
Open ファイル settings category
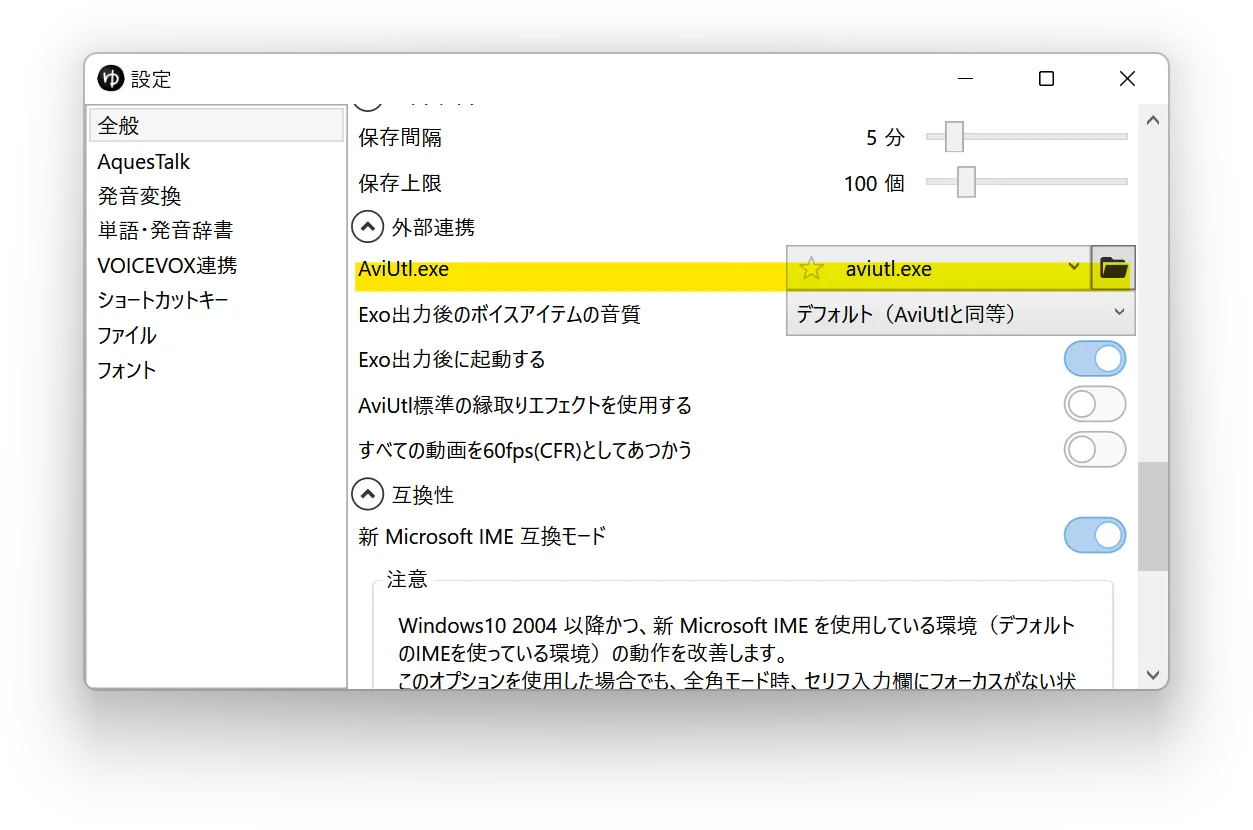[x=127, y=335]
